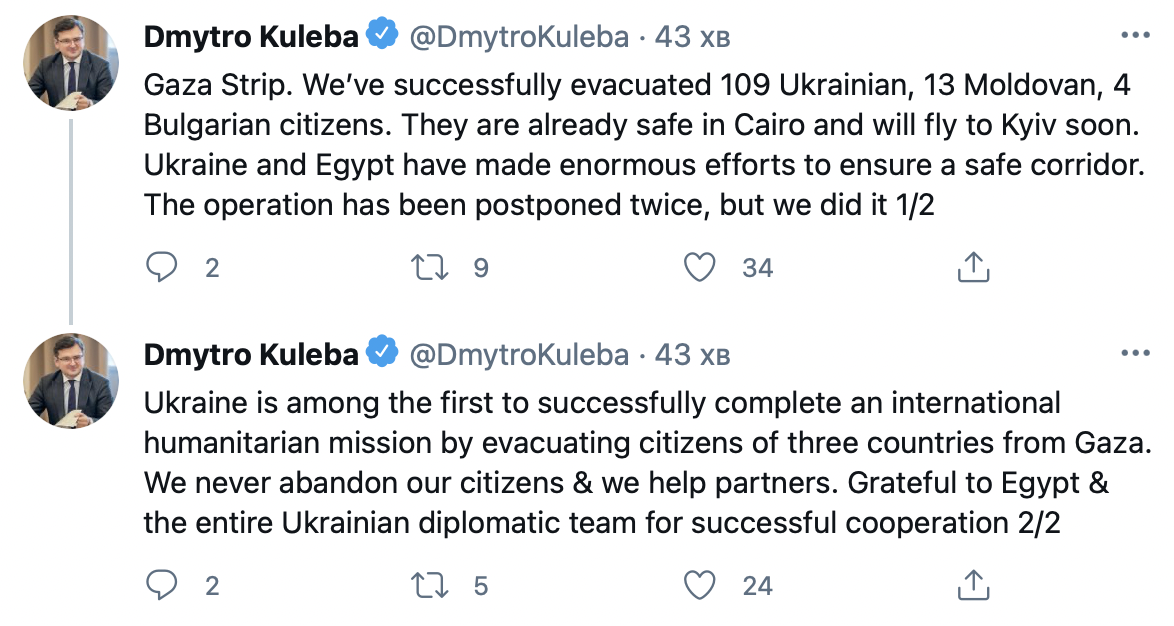Open Dmytro Kuleba's avatar on second tweet
The image size is (1174, 626).
point(70,382)
